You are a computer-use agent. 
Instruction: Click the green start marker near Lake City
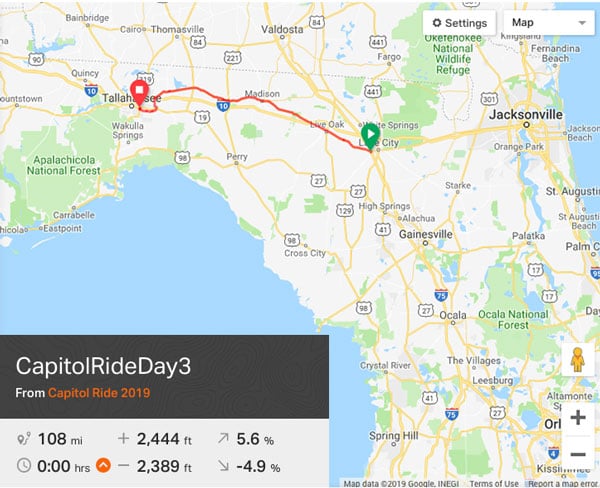(370, 134)
